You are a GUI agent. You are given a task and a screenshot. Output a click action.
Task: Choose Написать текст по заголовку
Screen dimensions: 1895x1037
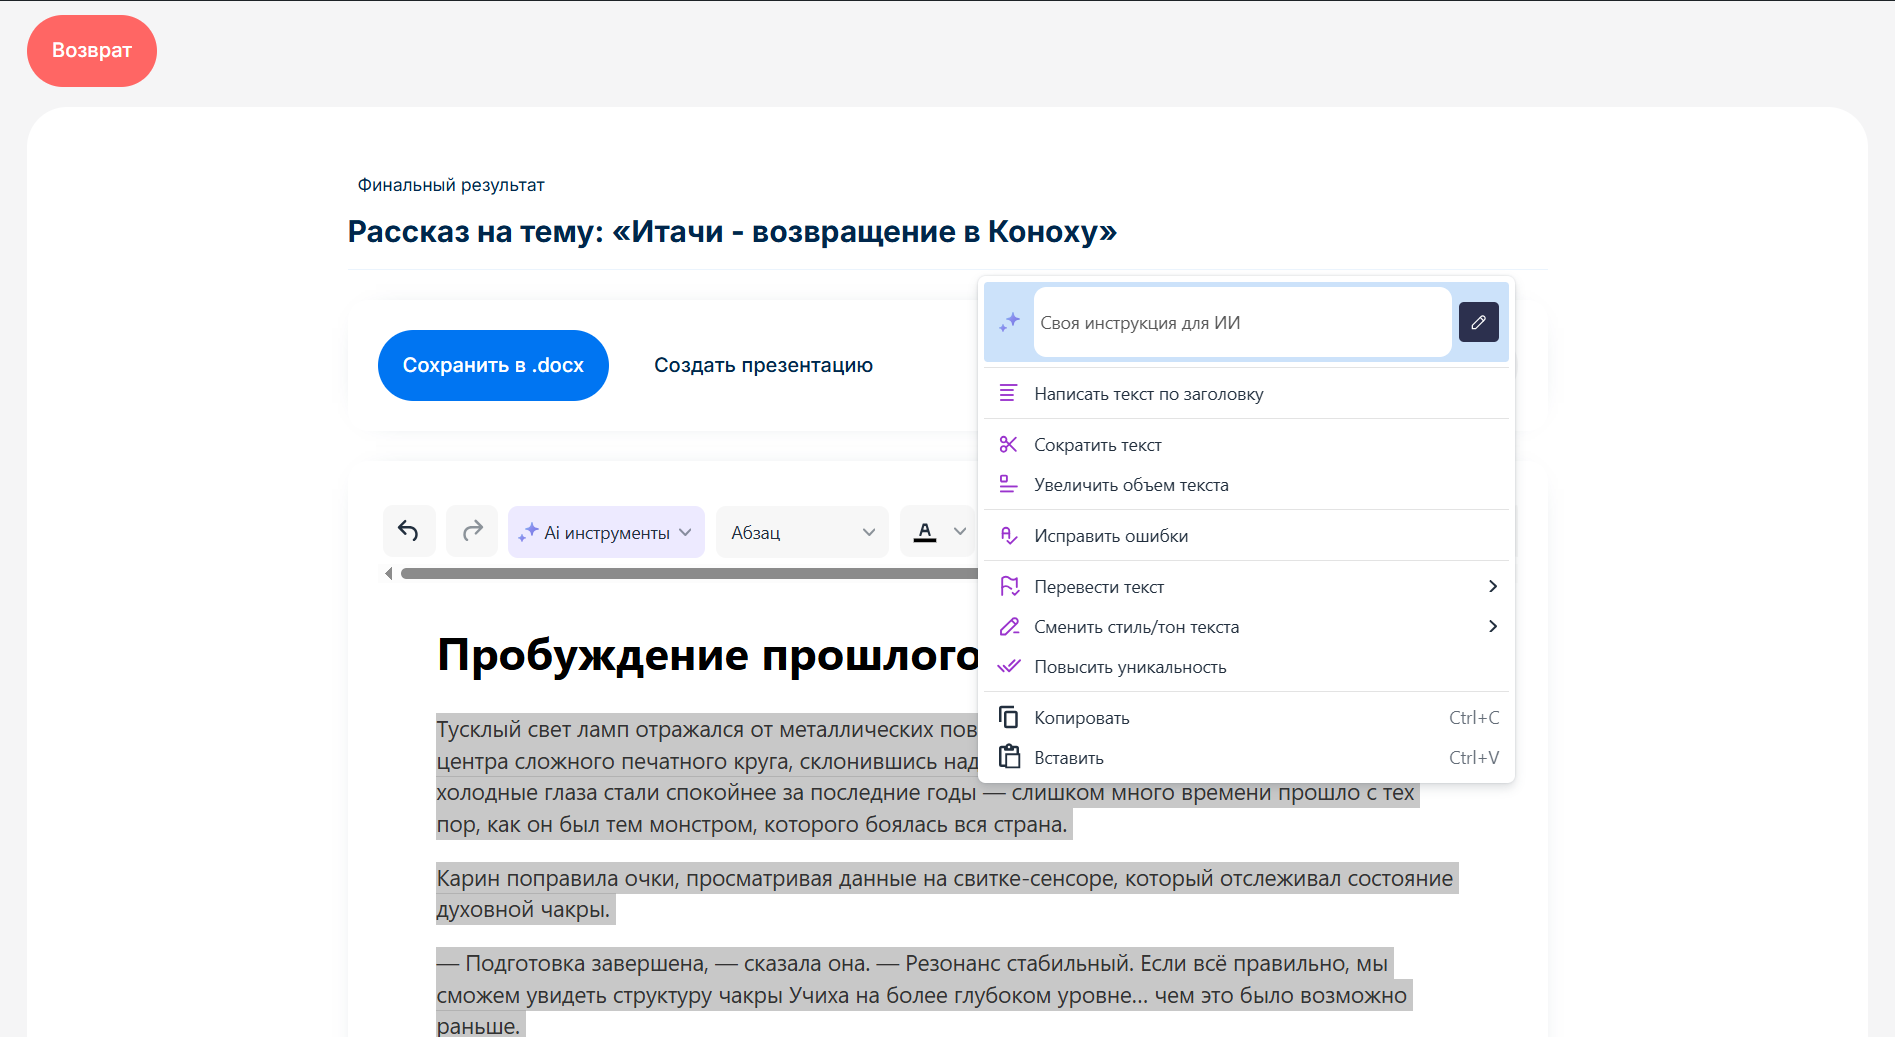click(x=1148, y=394)
